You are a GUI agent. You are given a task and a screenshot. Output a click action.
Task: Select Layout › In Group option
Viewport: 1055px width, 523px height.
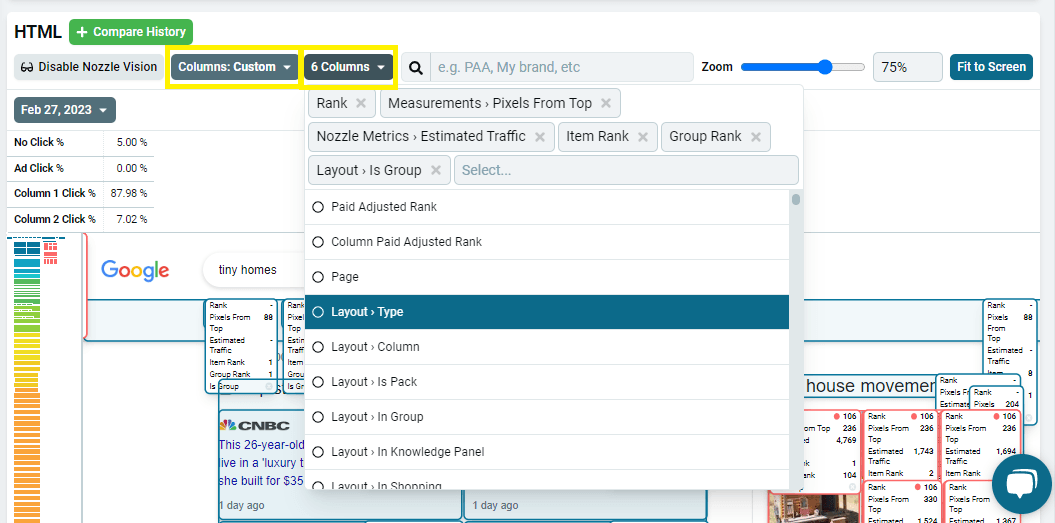[x=547, y=417]
